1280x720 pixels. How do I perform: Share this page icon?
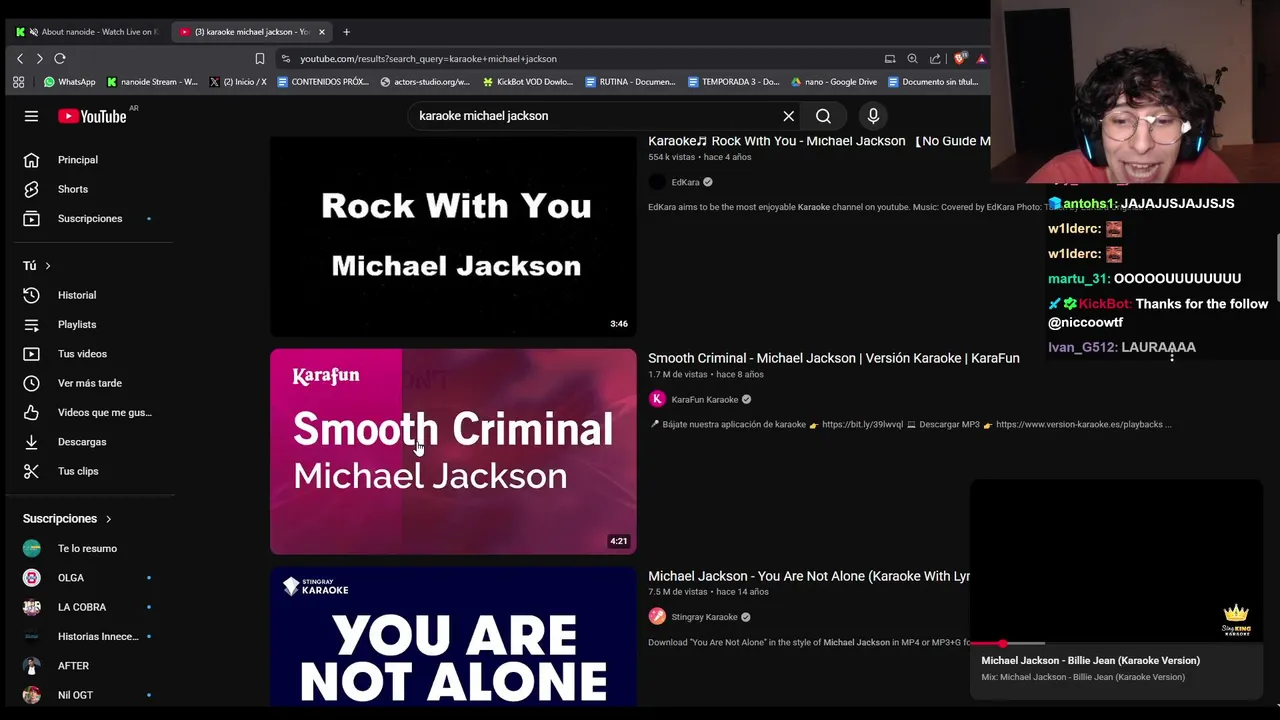pyautogui.click(x=935, y=59)
